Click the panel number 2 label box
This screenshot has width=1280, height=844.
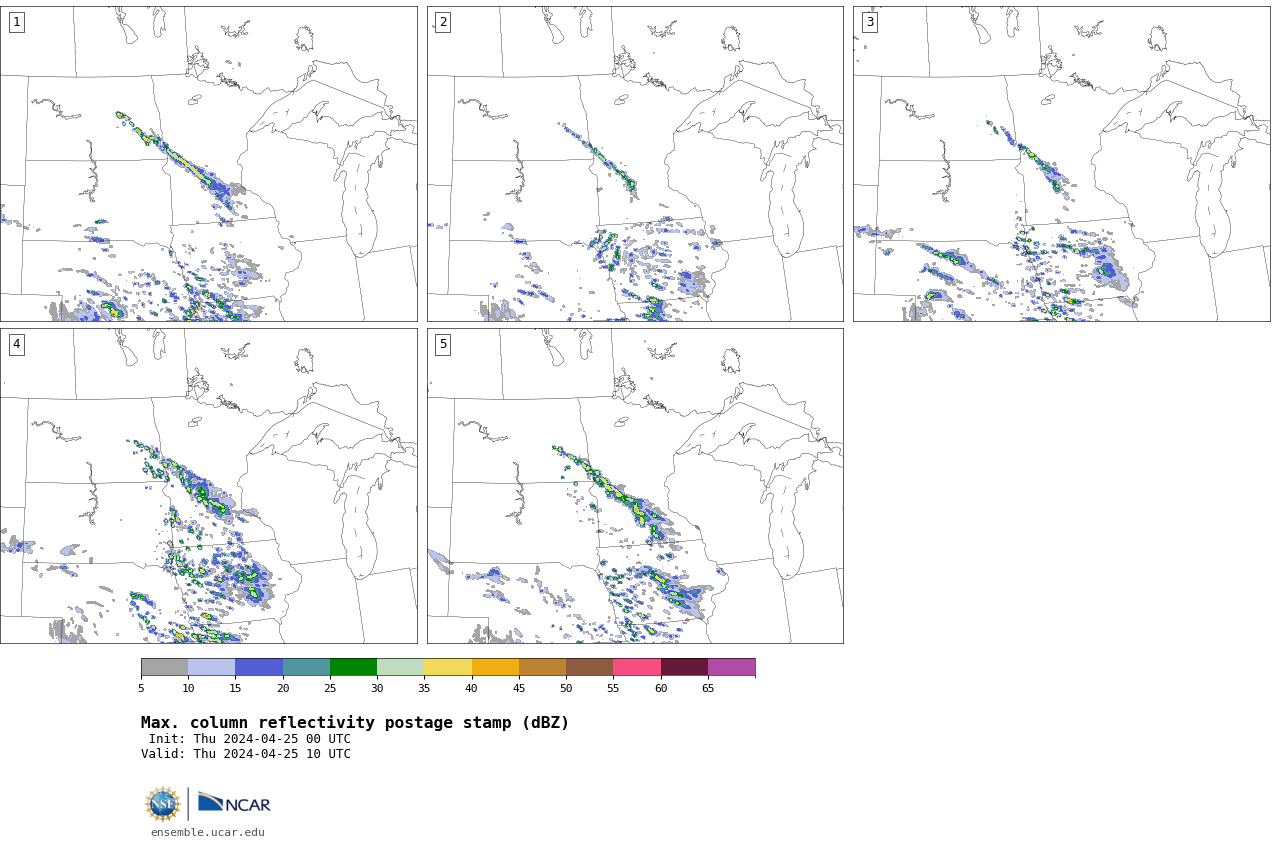click(443, 22)
